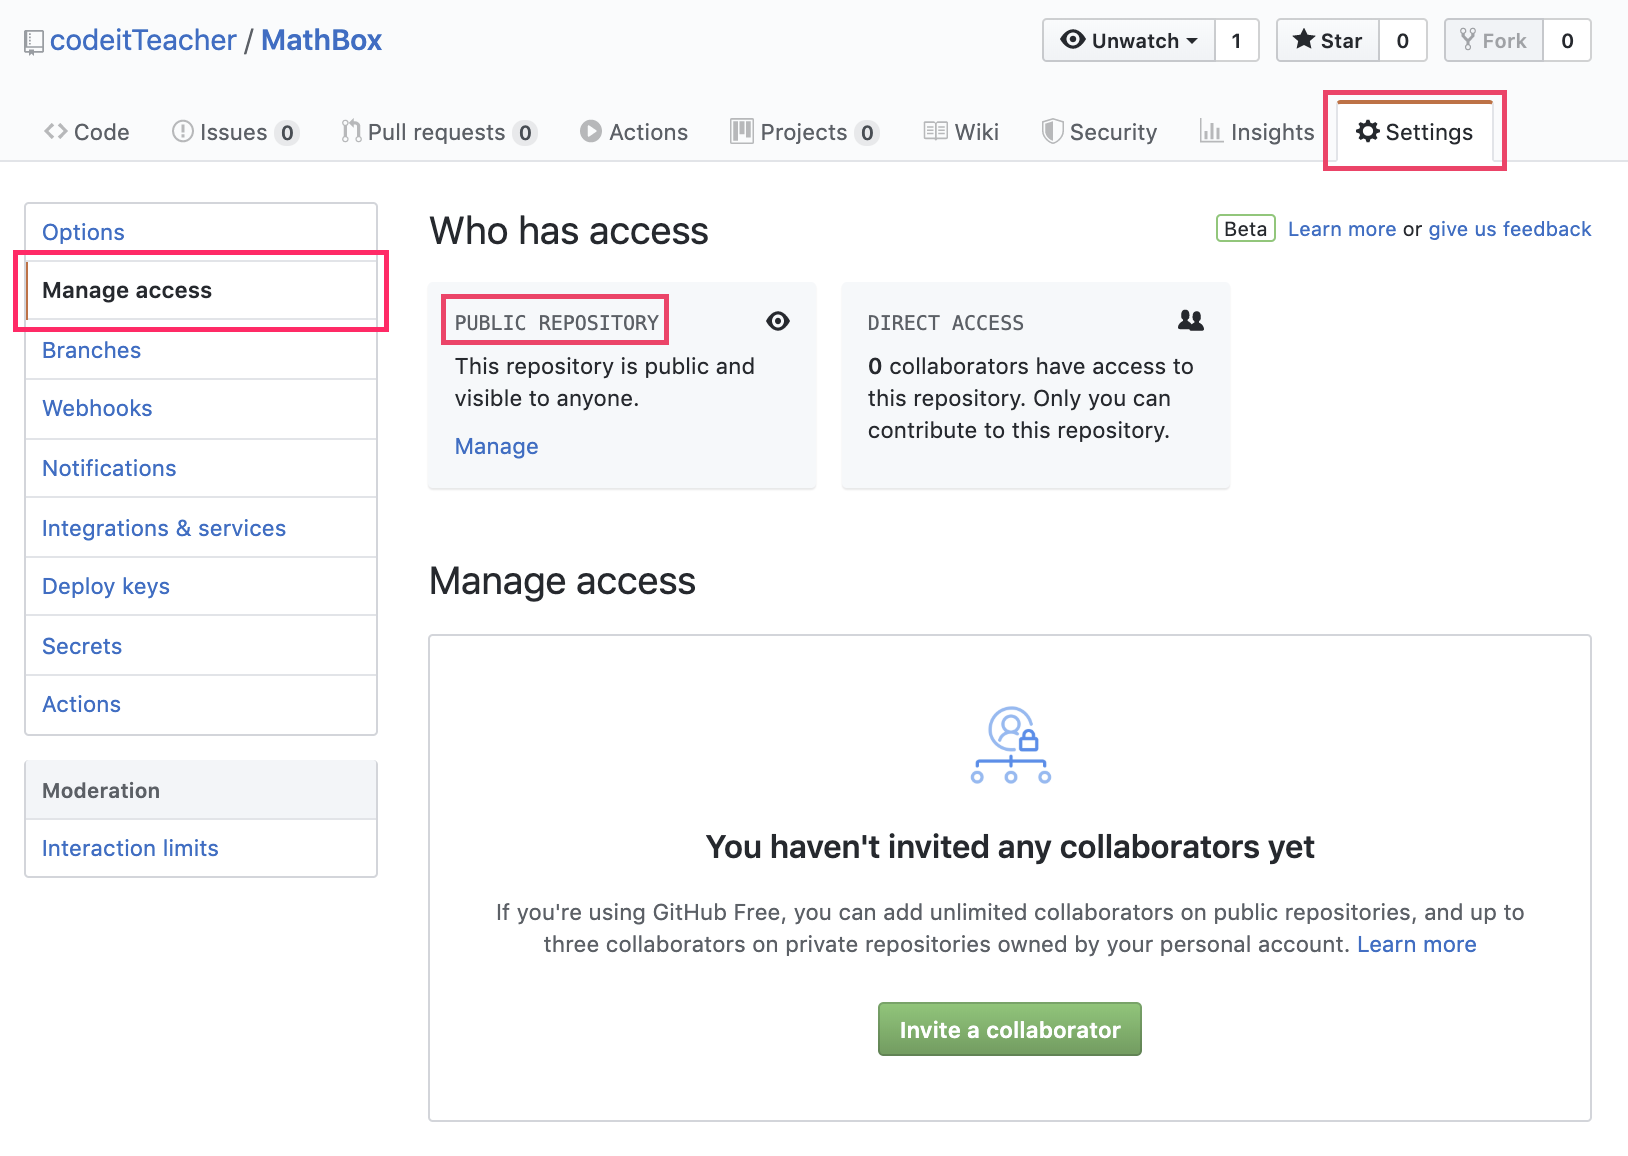Click the forks count next to Fork
This screenshot has height=1156, width=1628.
tap(1567, 40)
